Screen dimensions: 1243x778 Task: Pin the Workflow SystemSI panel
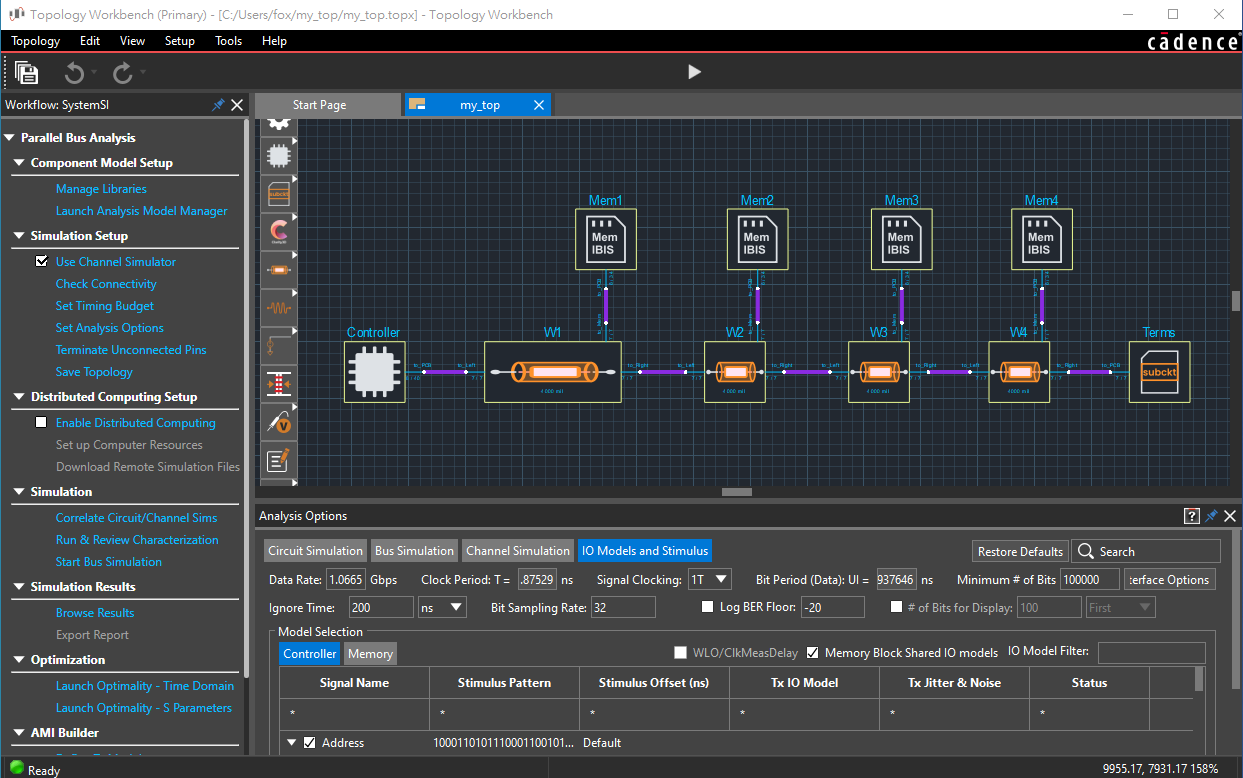click(218, 105)
